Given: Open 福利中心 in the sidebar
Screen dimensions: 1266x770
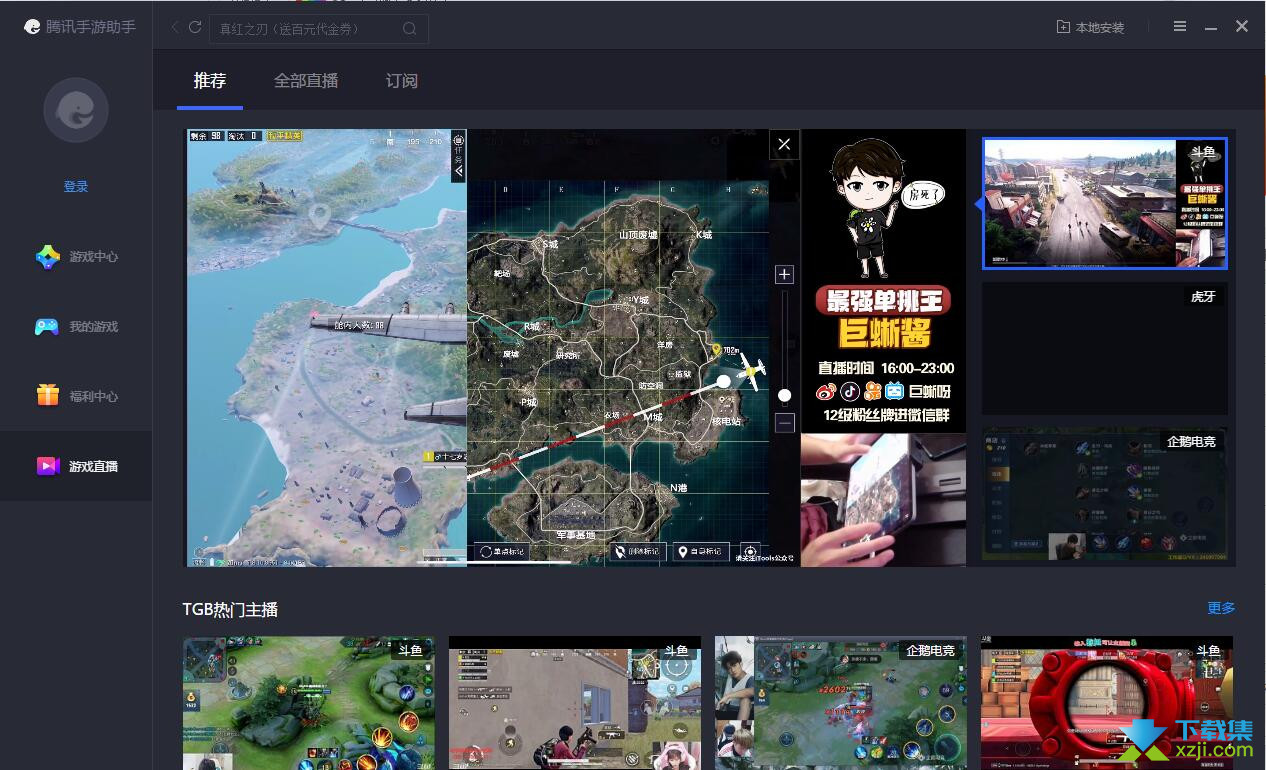Looking at the screenshot, I should coord(76,397).
